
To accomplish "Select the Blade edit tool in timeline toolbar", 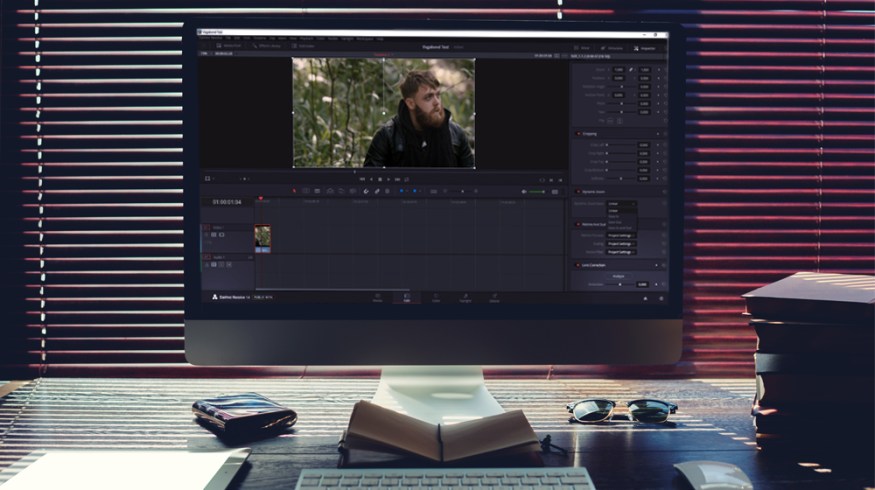I will click(x=318, y=191).
